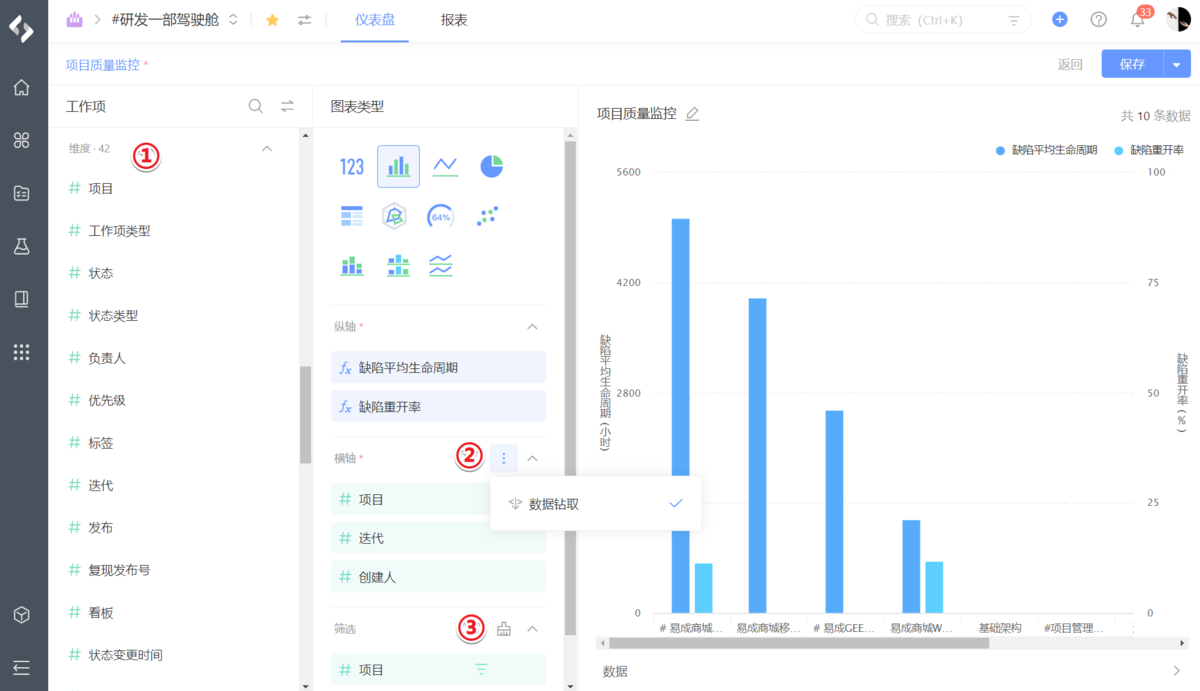Screen dimensions: 1200x691
Task: Click the blue plus create icon
Action: (x=1060, y=19)
